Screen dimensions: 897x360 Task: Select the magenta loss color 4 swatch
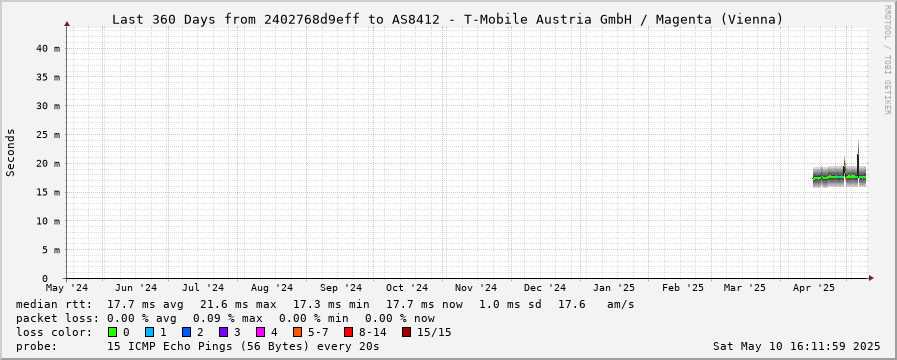click(x=260, y=332)
